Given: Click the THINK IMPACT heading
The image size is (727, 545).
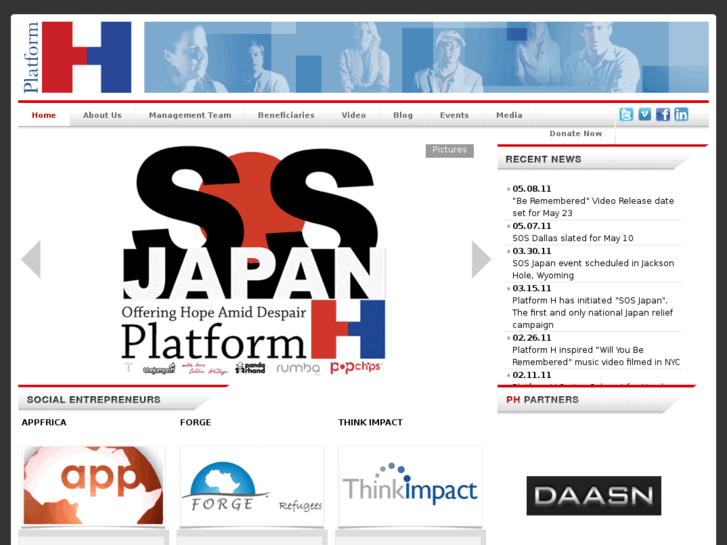Looking at the screenshot, I should click(370, 423).
